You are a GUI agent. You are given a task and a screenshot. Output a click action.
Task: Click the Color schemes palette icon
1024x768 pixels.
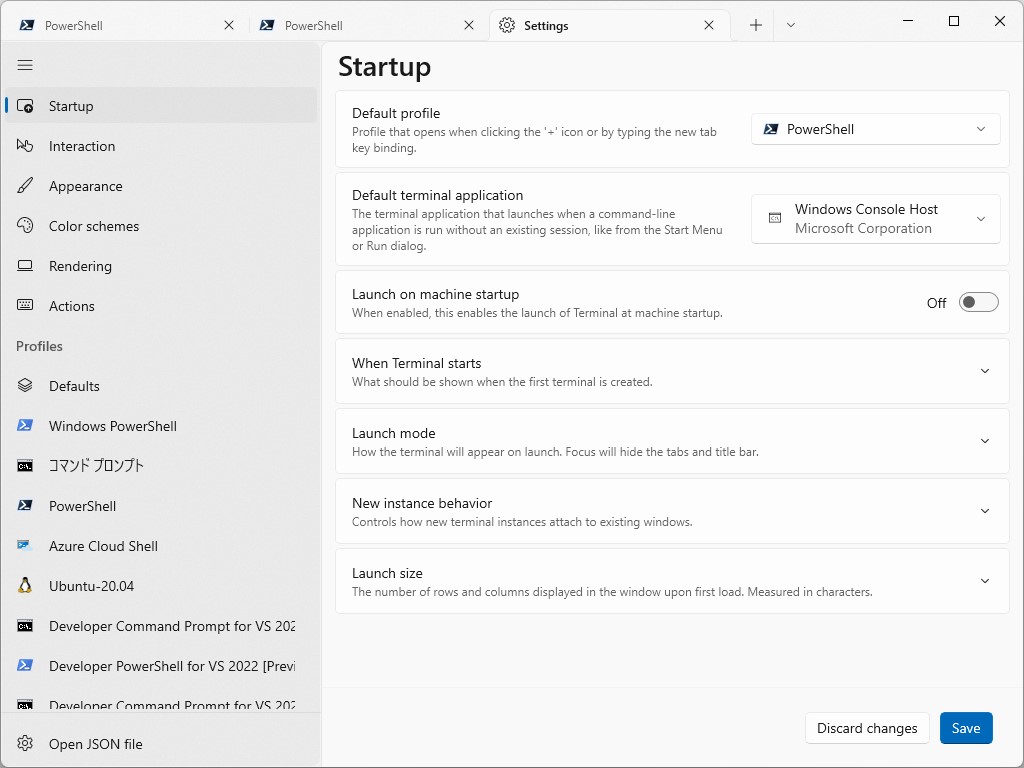coord(26,226)
